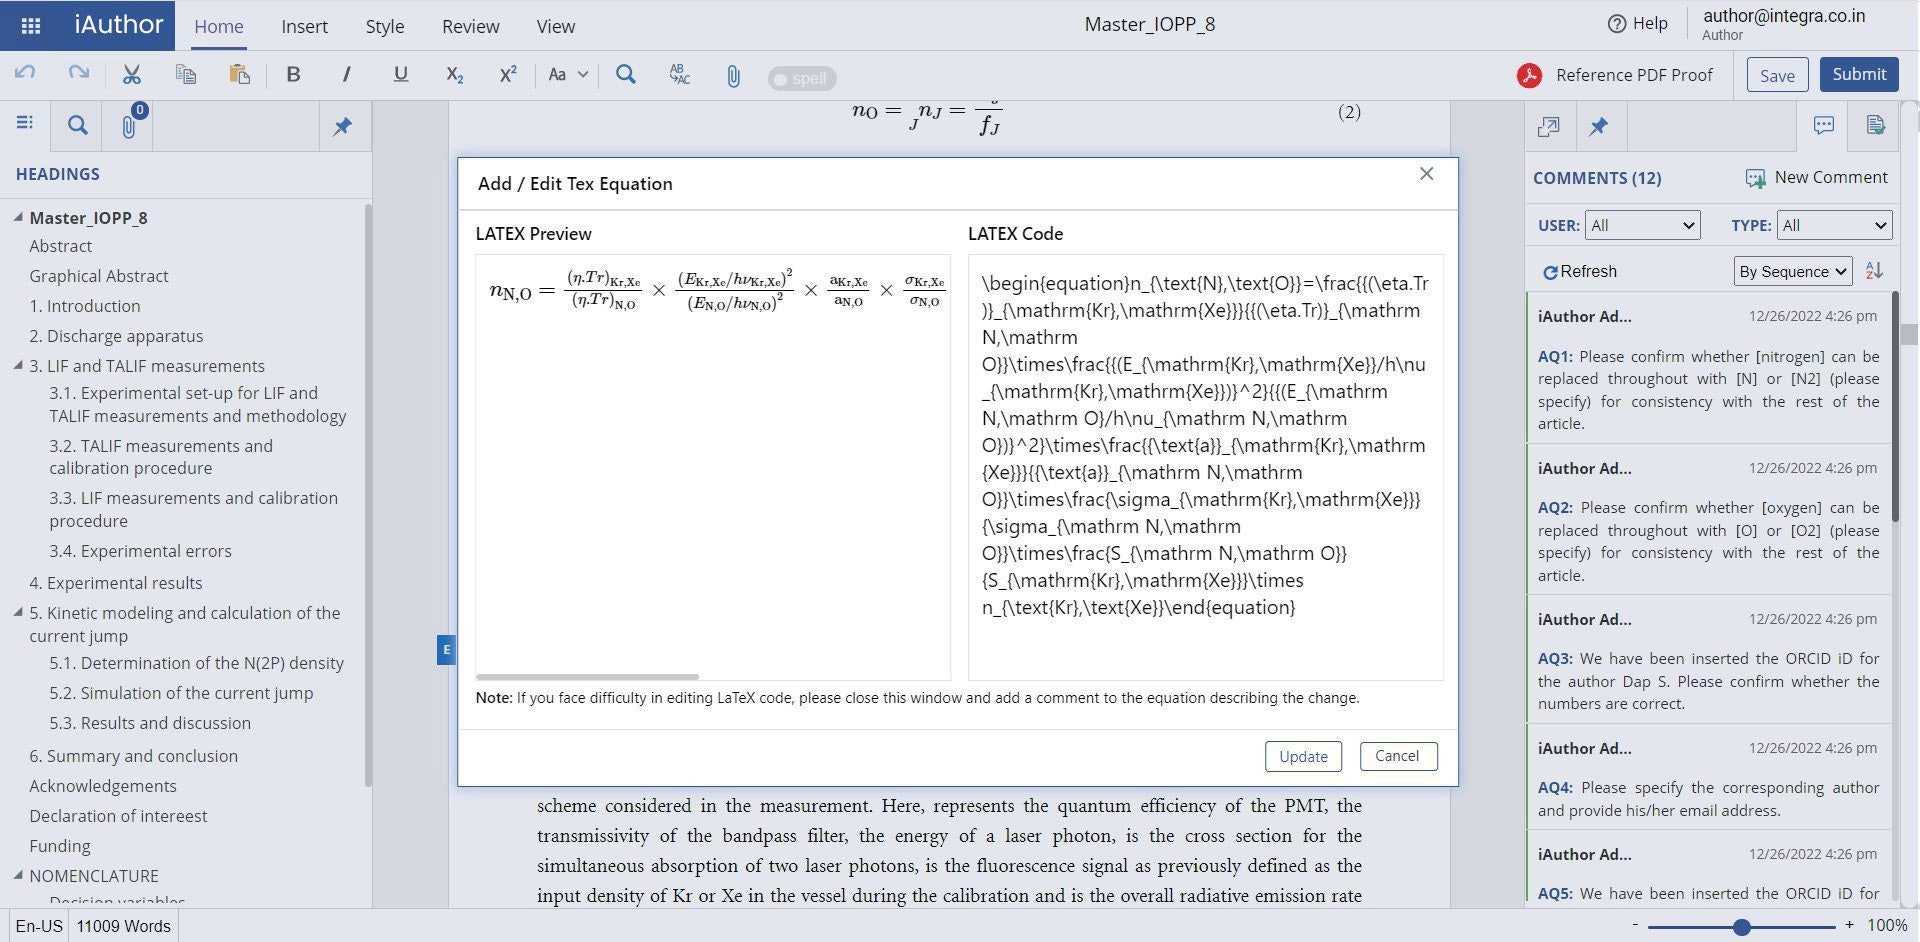This screenshot has width=1920, height=942.
Task: Open the TYPE filter dropdown
Action: (1834, 225)
